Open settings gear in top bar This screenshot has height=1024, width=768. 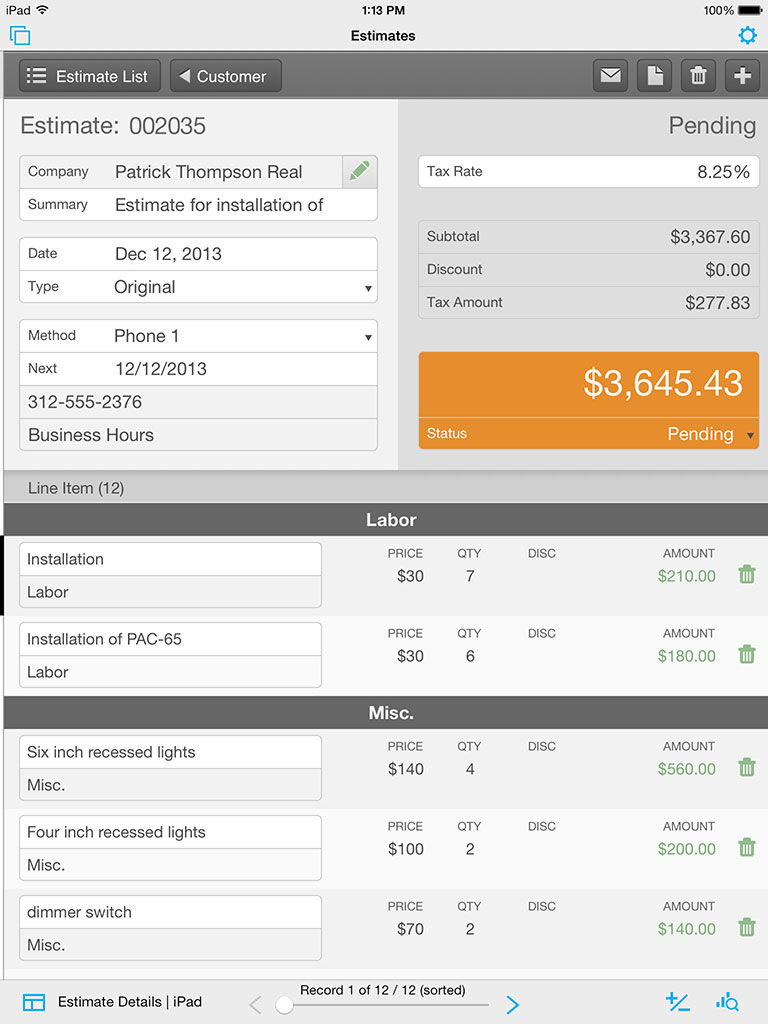point(747,36)
